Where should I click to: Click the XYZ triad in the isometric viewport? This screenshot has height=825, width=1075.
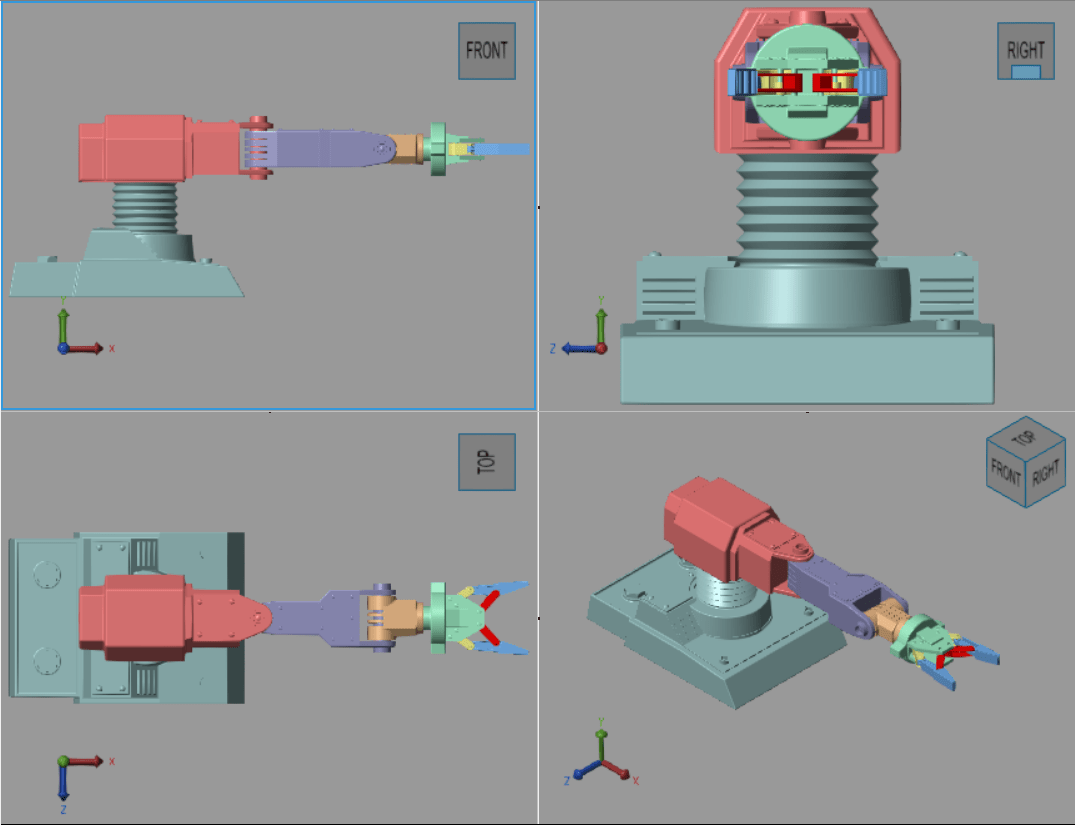(x=600, y=762)
